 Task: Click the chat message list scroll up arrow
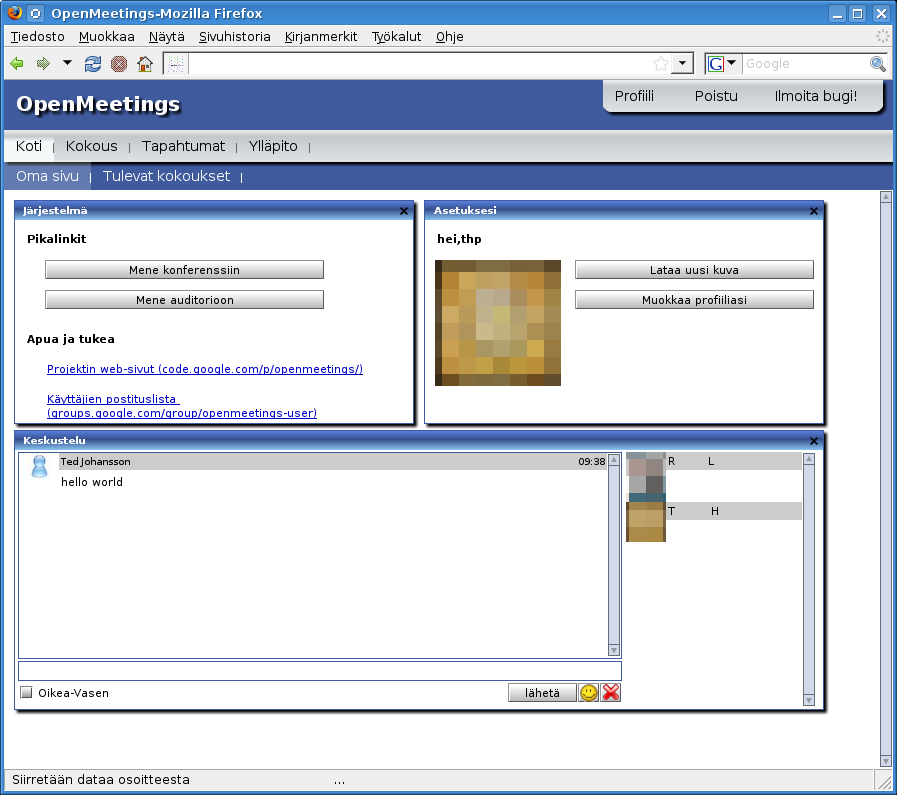pos(614,460)
